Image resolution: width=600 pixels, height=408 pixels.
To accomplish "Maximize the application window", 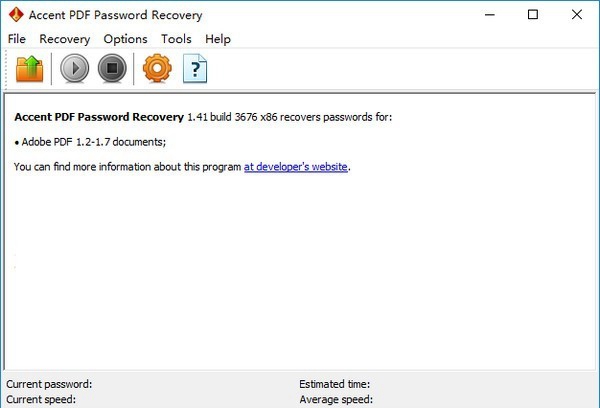I will pyautogui.click(x=533, y=15).
